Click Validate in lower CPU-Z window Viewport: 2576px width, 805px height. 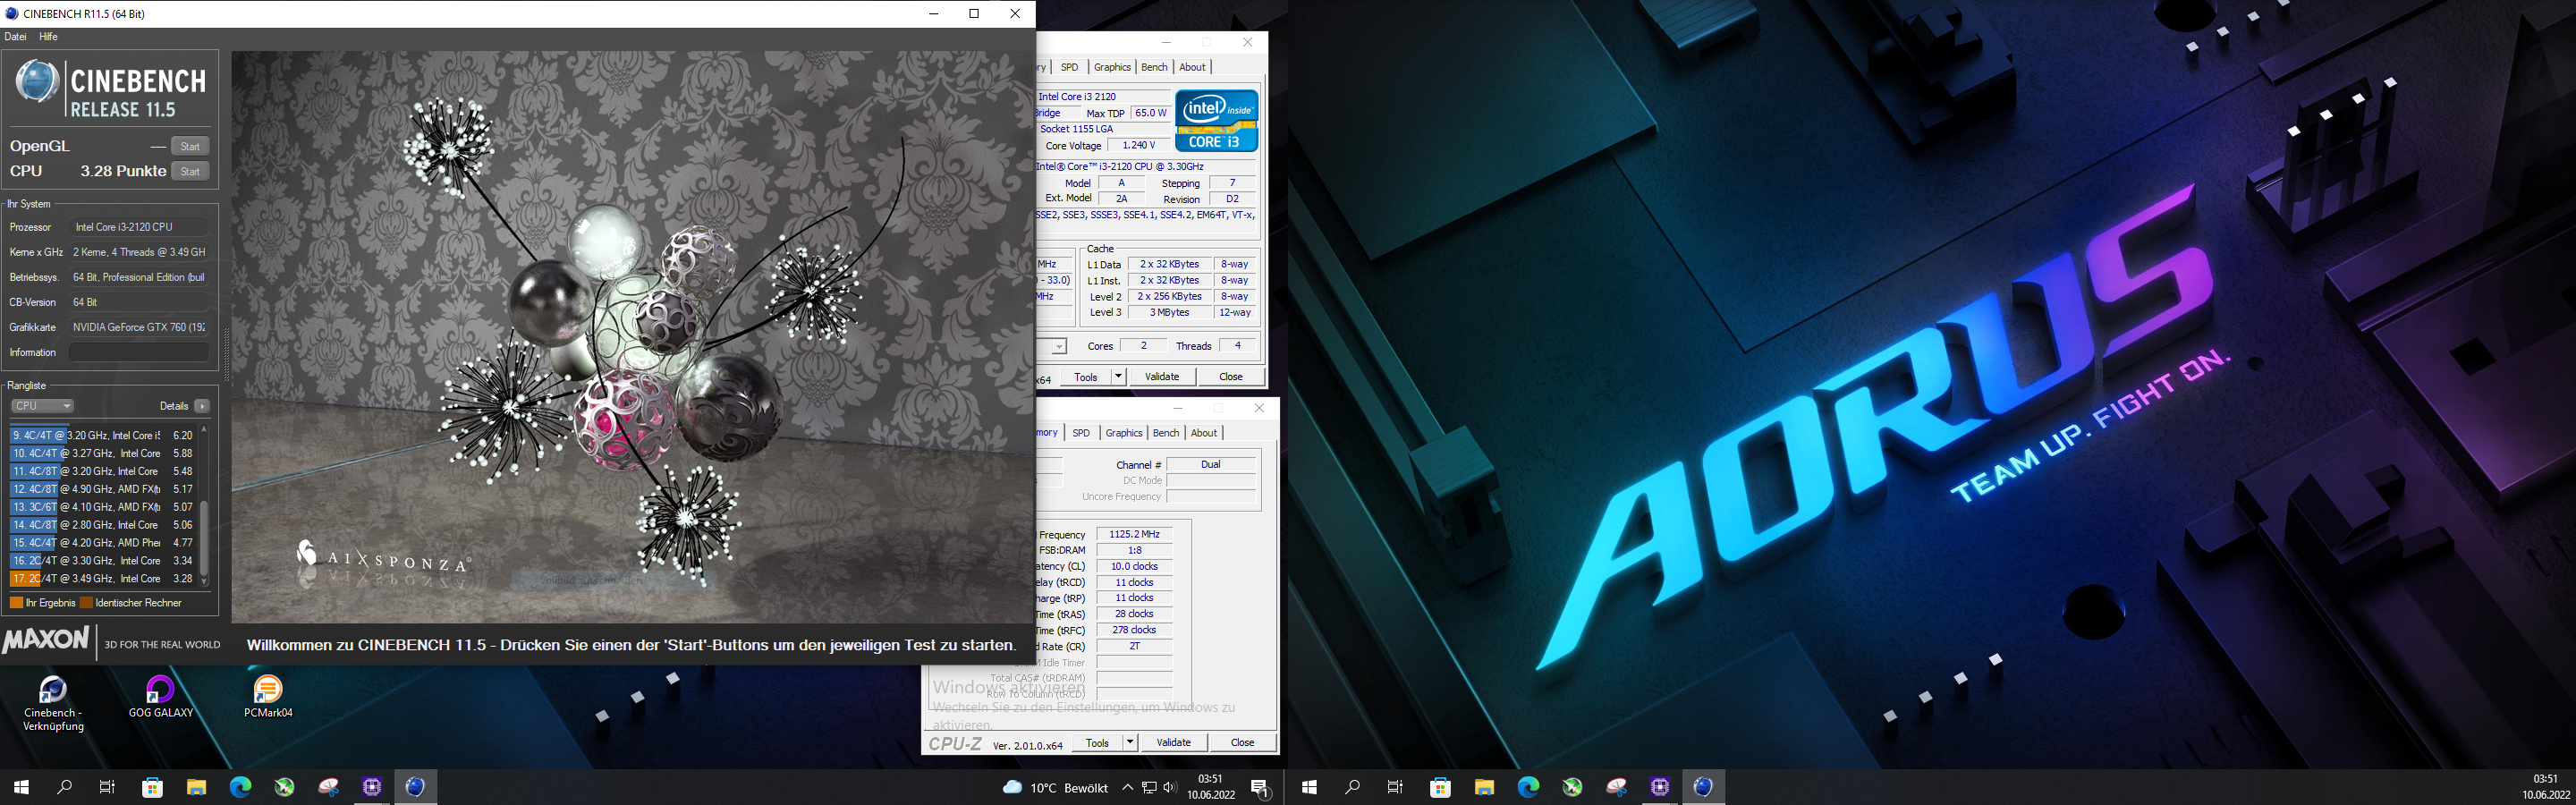point(1173,743)
